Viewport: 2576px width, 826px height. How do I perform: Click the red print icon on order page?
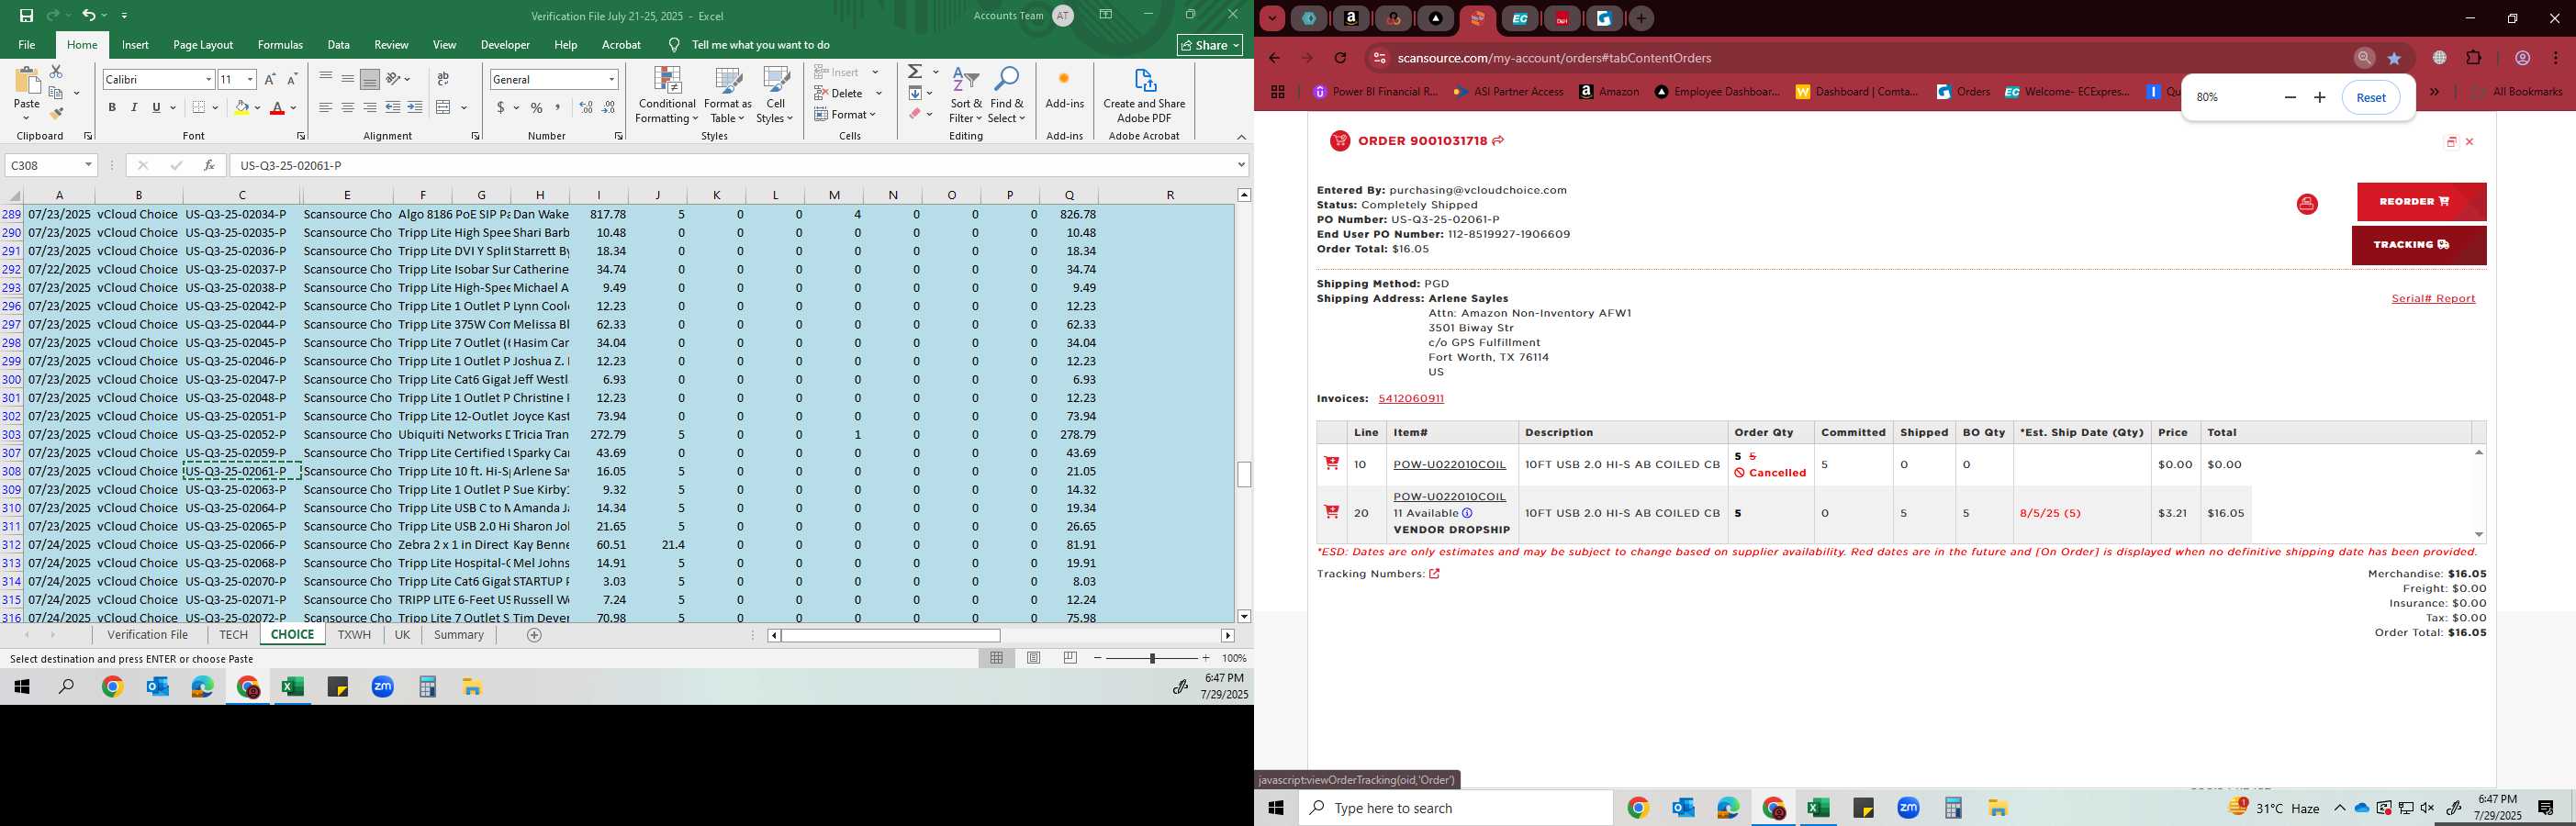click(x=2307, y=204)
